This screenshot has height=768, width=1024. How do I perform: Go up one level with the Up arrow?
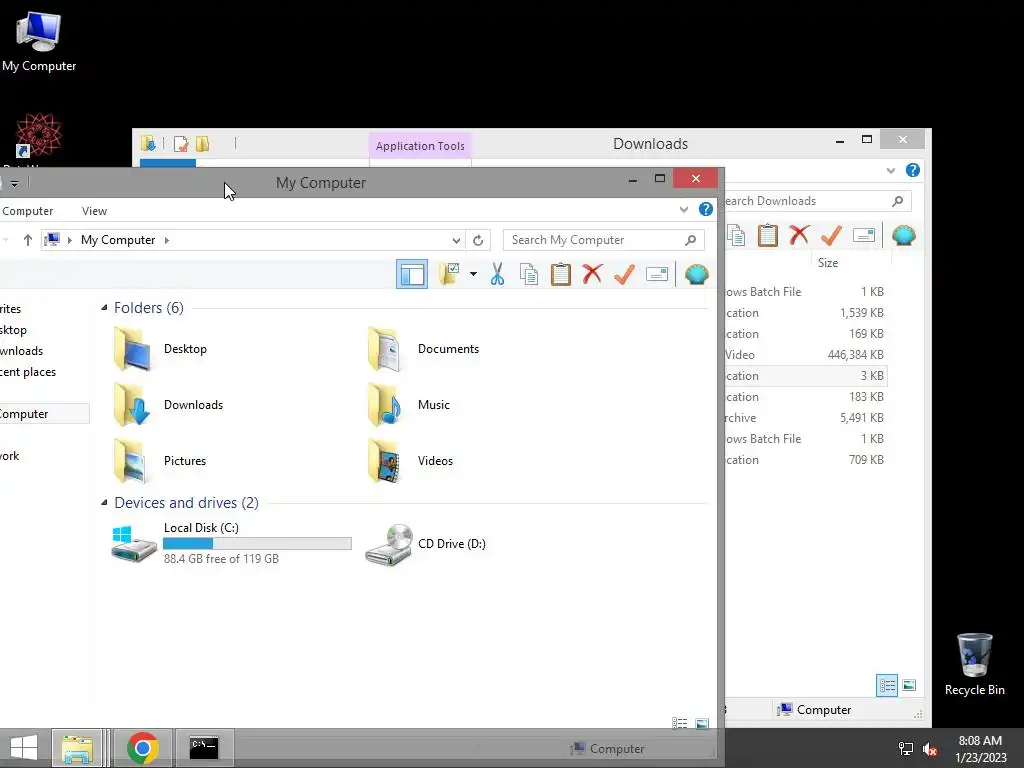[27, 240]
